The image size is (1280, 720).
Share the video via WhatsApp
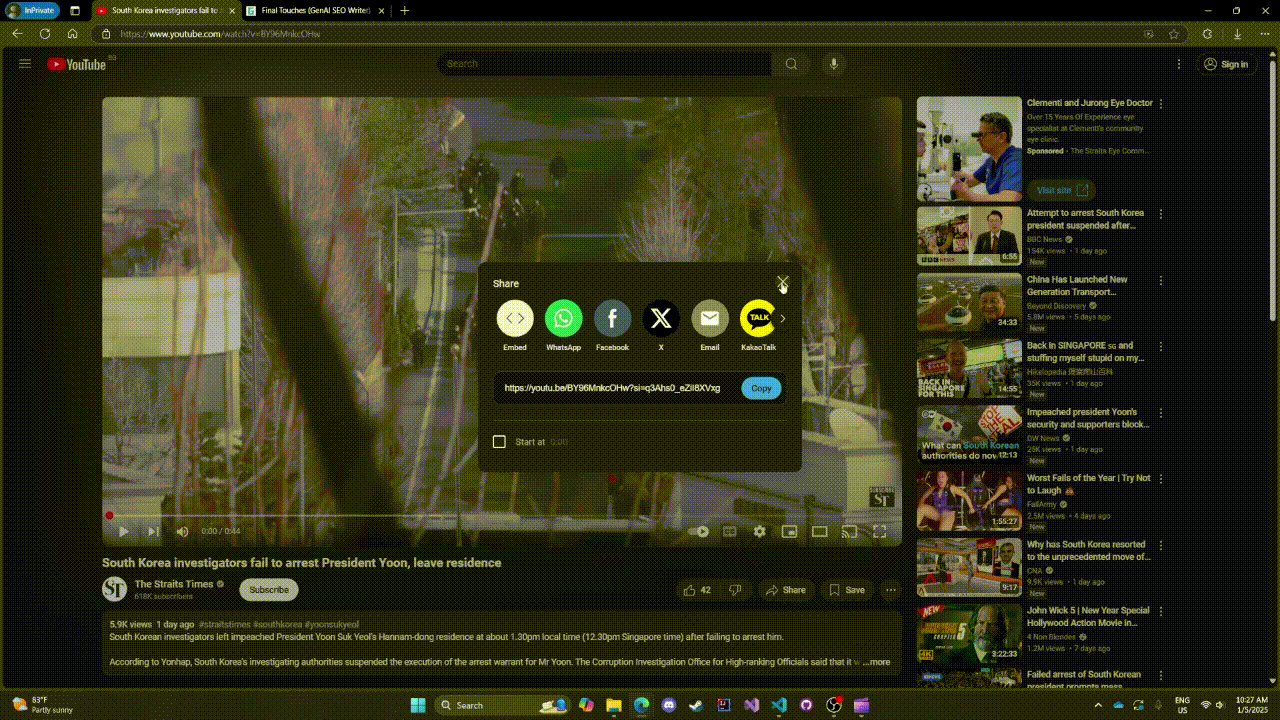(563, 317)
